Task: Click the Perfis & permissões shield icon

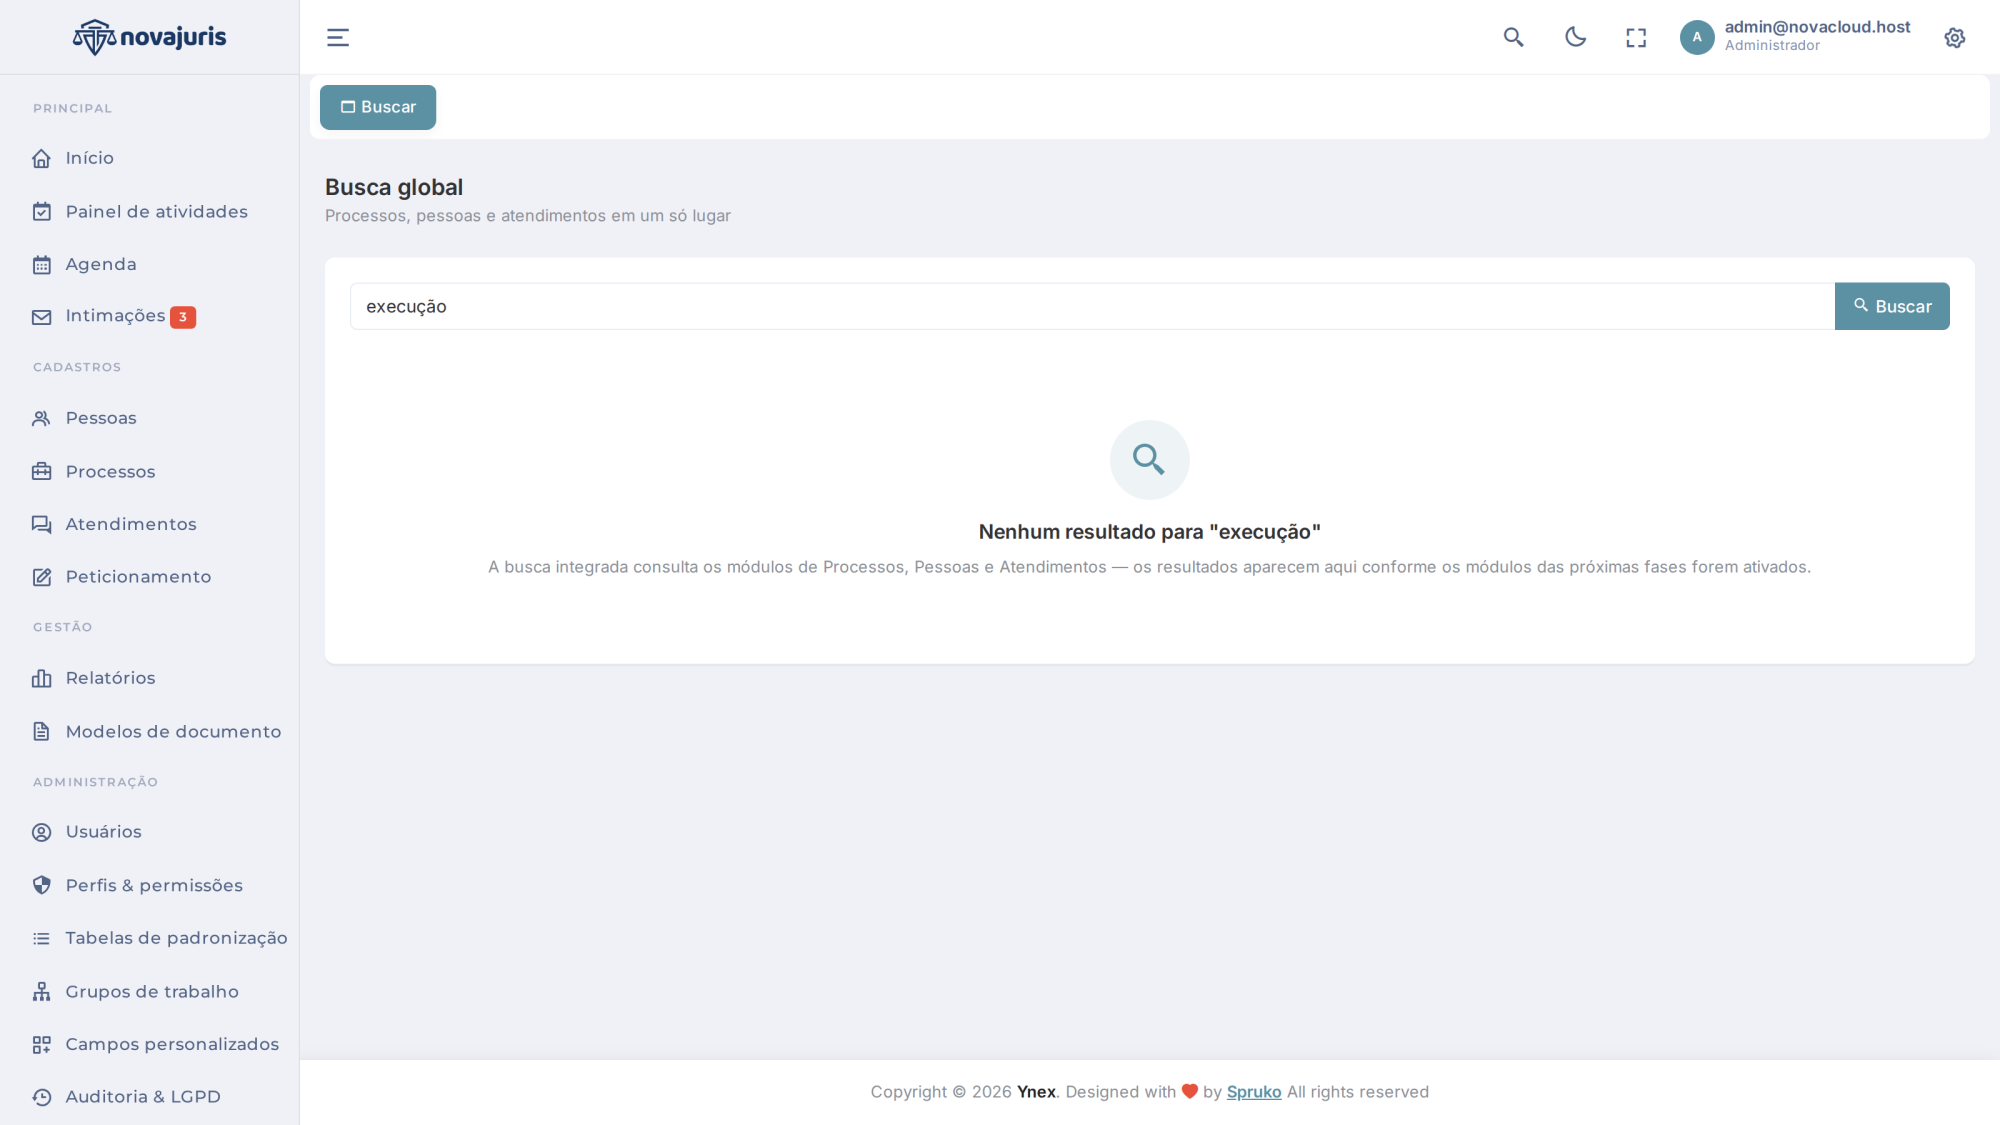Action: (x=41, y=885)
